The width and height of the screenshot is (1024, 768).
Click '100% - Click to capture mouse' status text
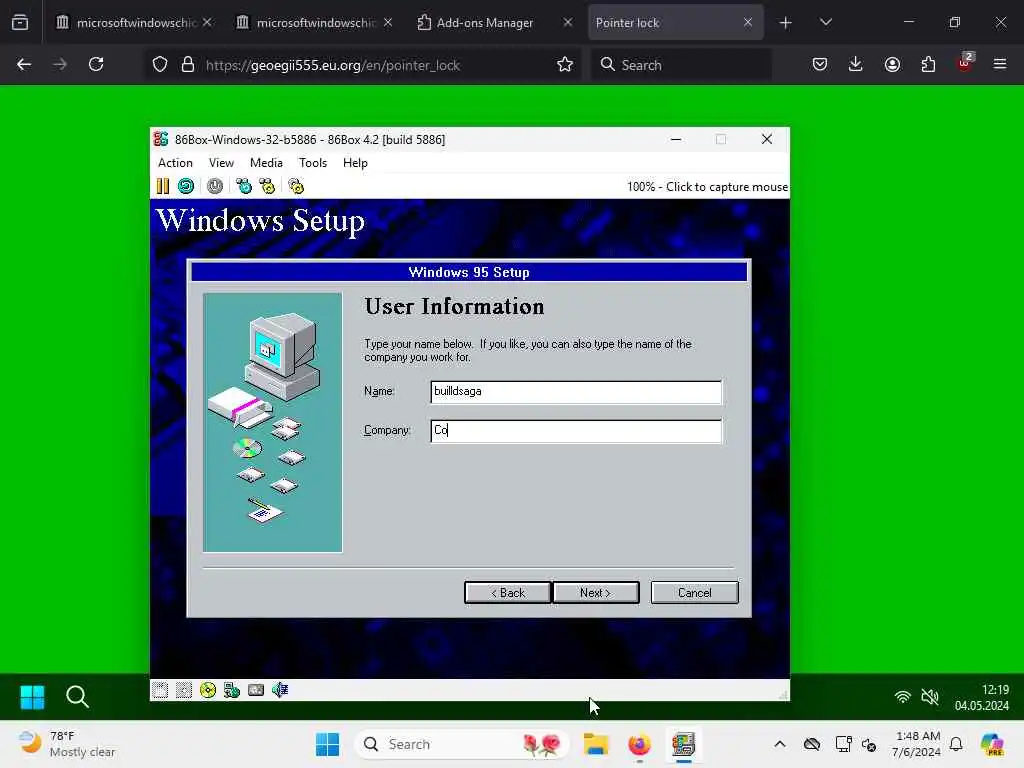tap(707, 187)
